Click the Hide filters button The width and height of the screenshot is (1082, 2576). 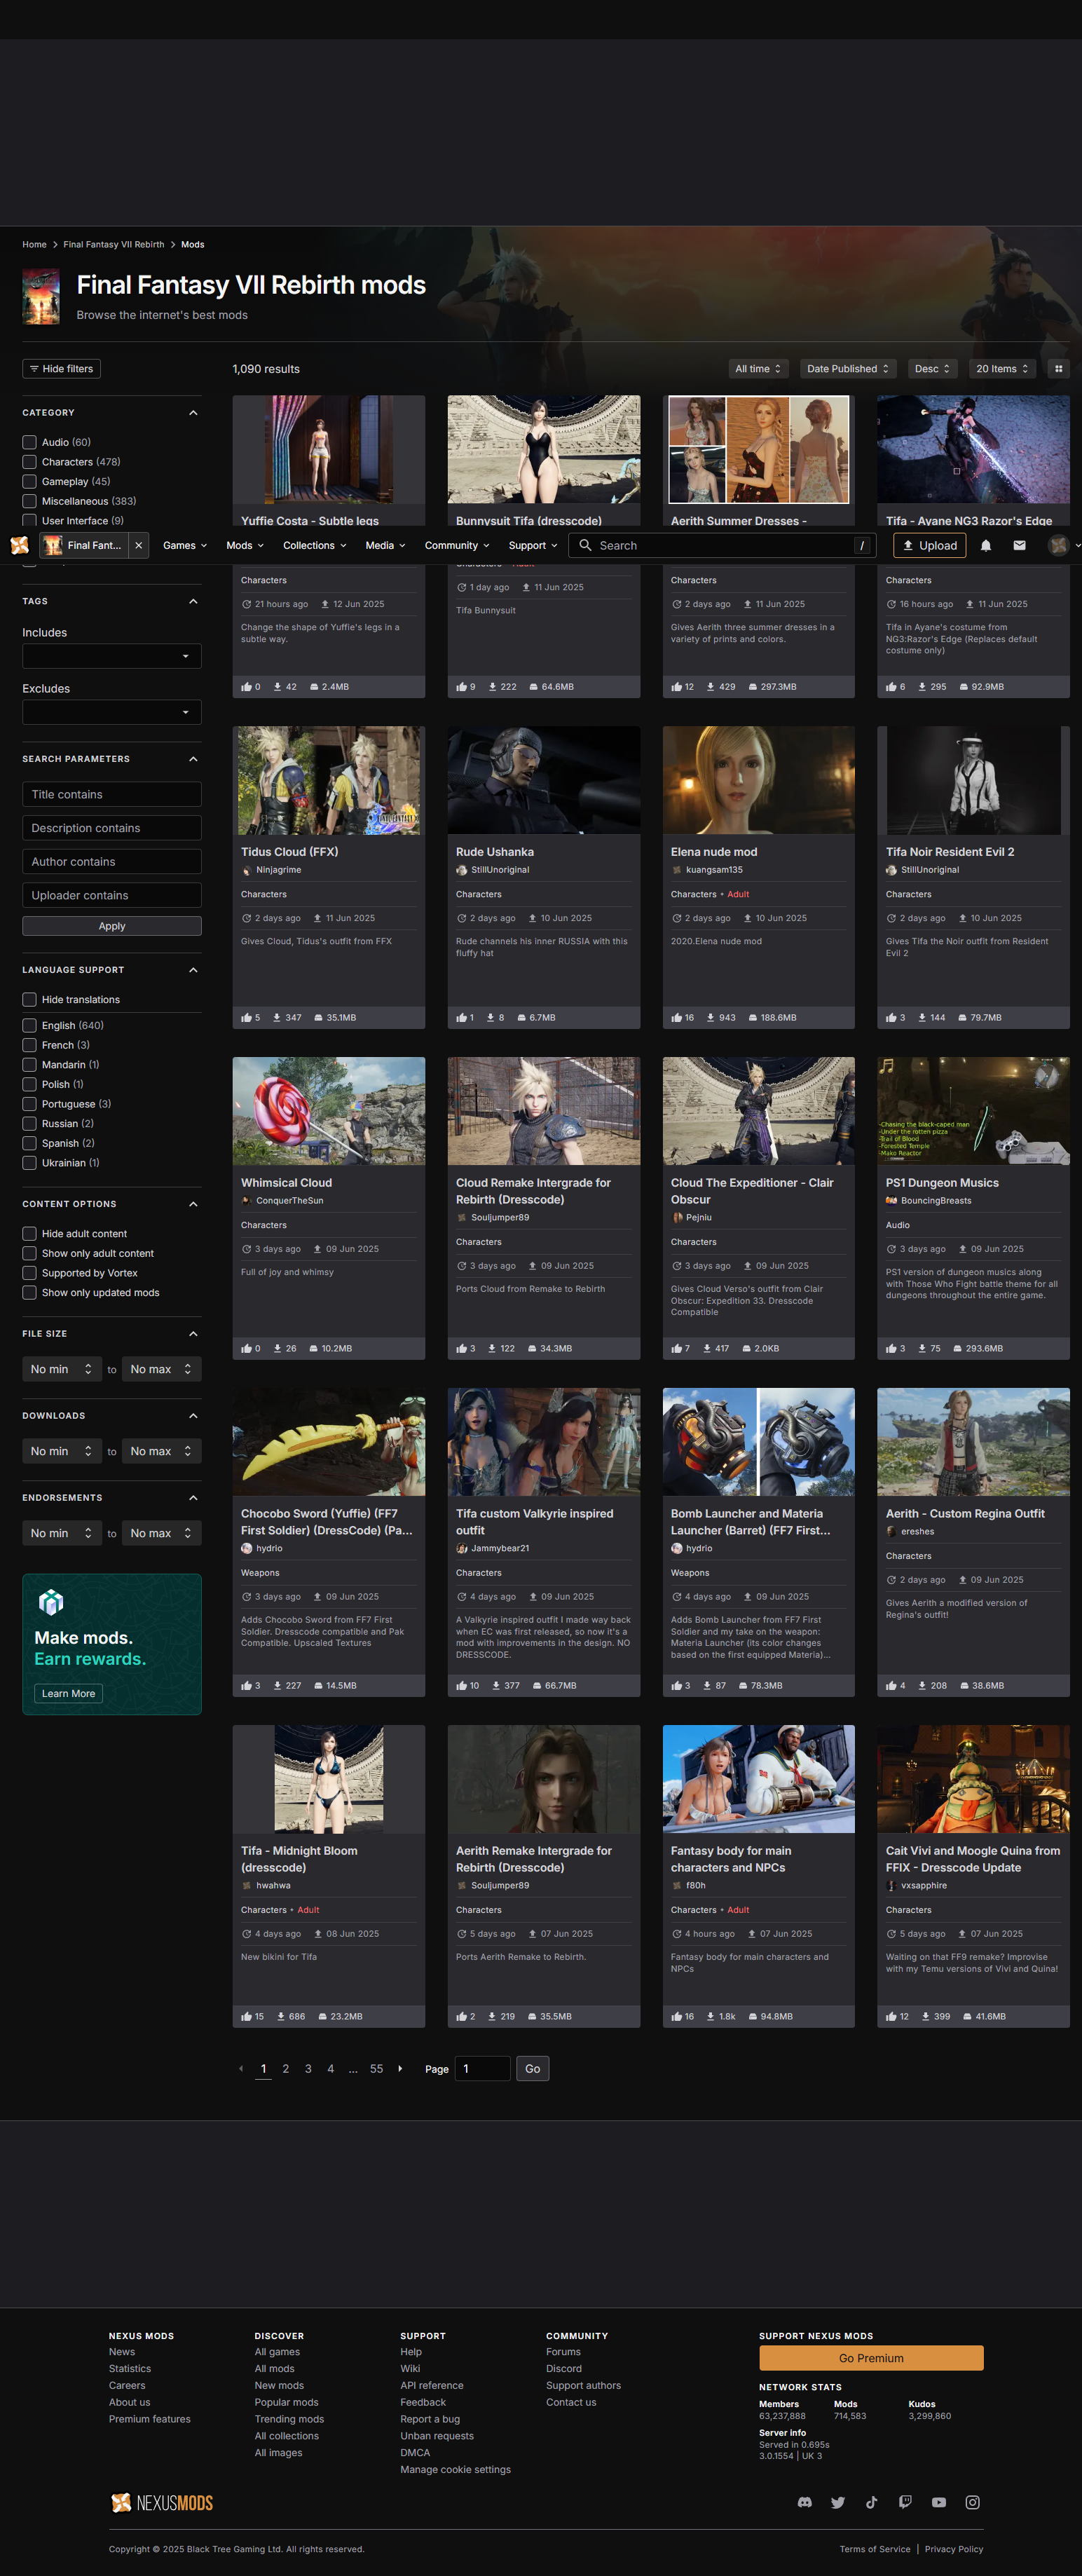click(61, 369)
